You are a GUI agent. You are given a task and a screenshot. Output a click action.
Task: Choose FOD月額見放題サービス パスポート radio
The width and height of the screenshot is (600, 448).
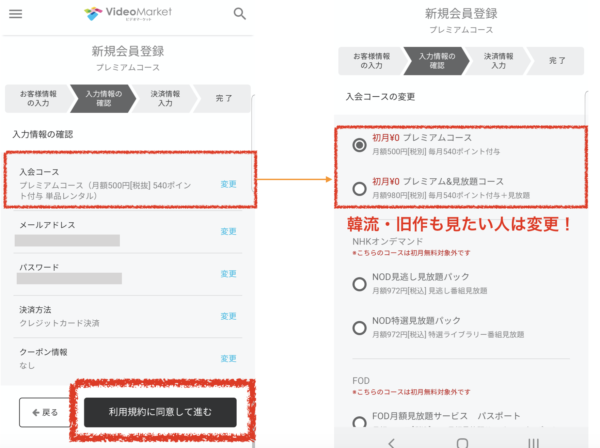[x=359, y=422]
